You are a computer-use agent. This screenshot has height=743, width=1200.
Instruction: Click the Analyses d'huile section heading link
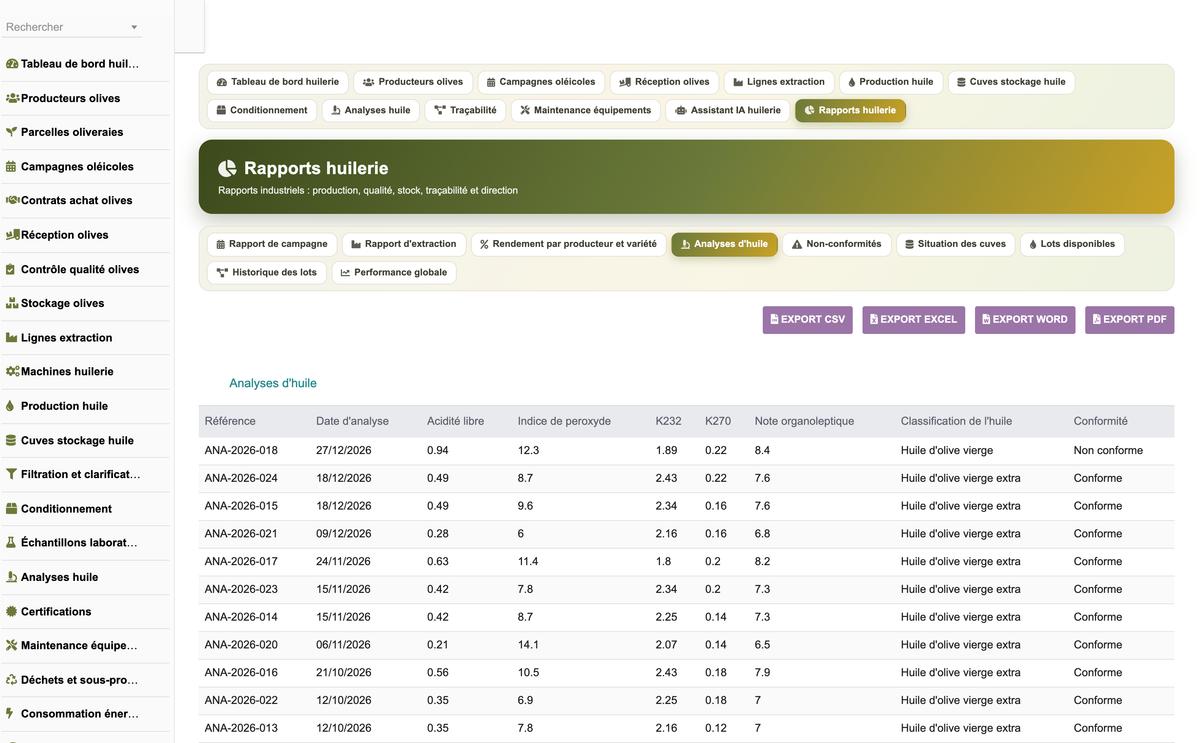tap(273, 383)
